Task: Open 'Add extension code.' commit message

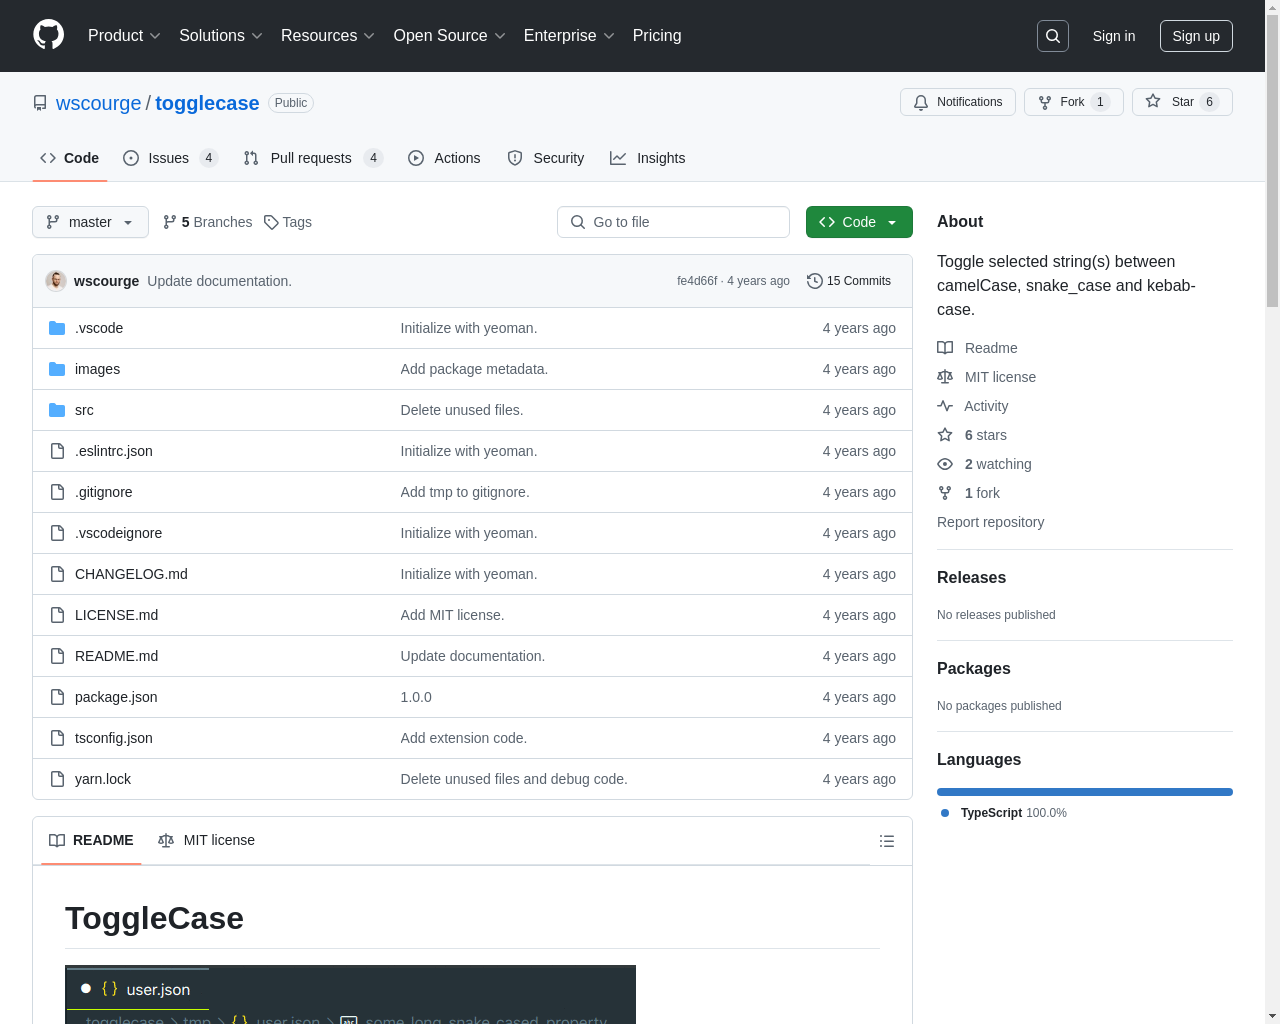Action: tap(464, 738)
